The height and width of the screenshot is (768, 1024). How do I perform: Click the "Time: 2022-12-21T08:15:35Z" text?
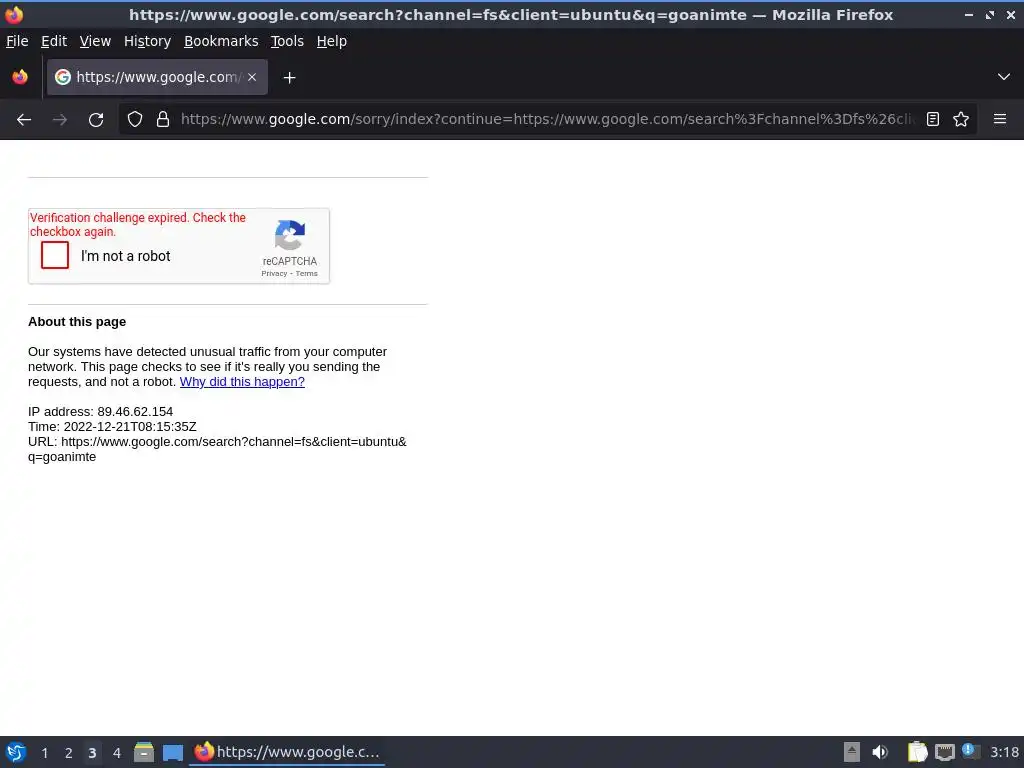(112, 426)
